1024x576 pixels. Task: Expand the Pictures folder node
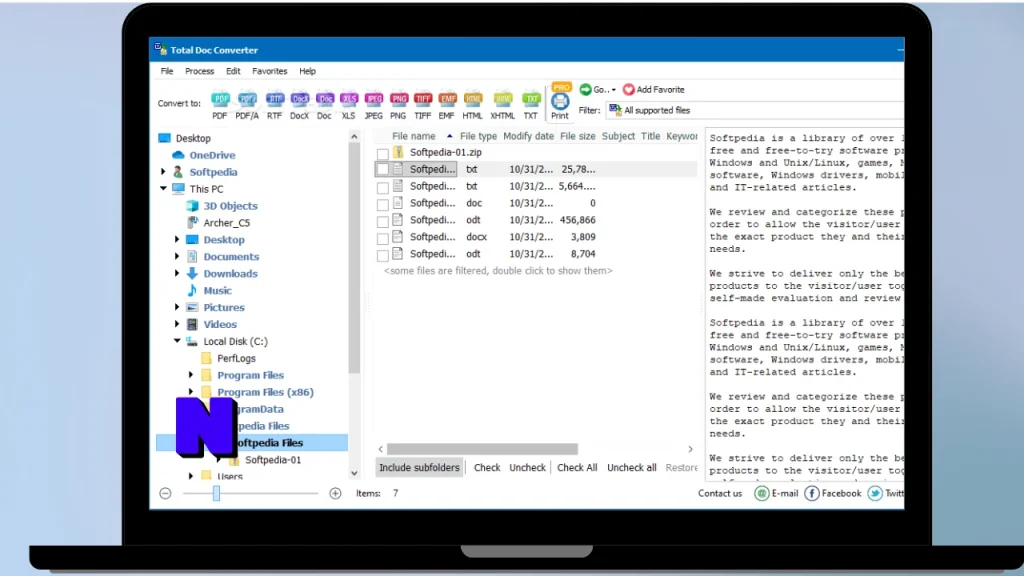click(177, 307)
